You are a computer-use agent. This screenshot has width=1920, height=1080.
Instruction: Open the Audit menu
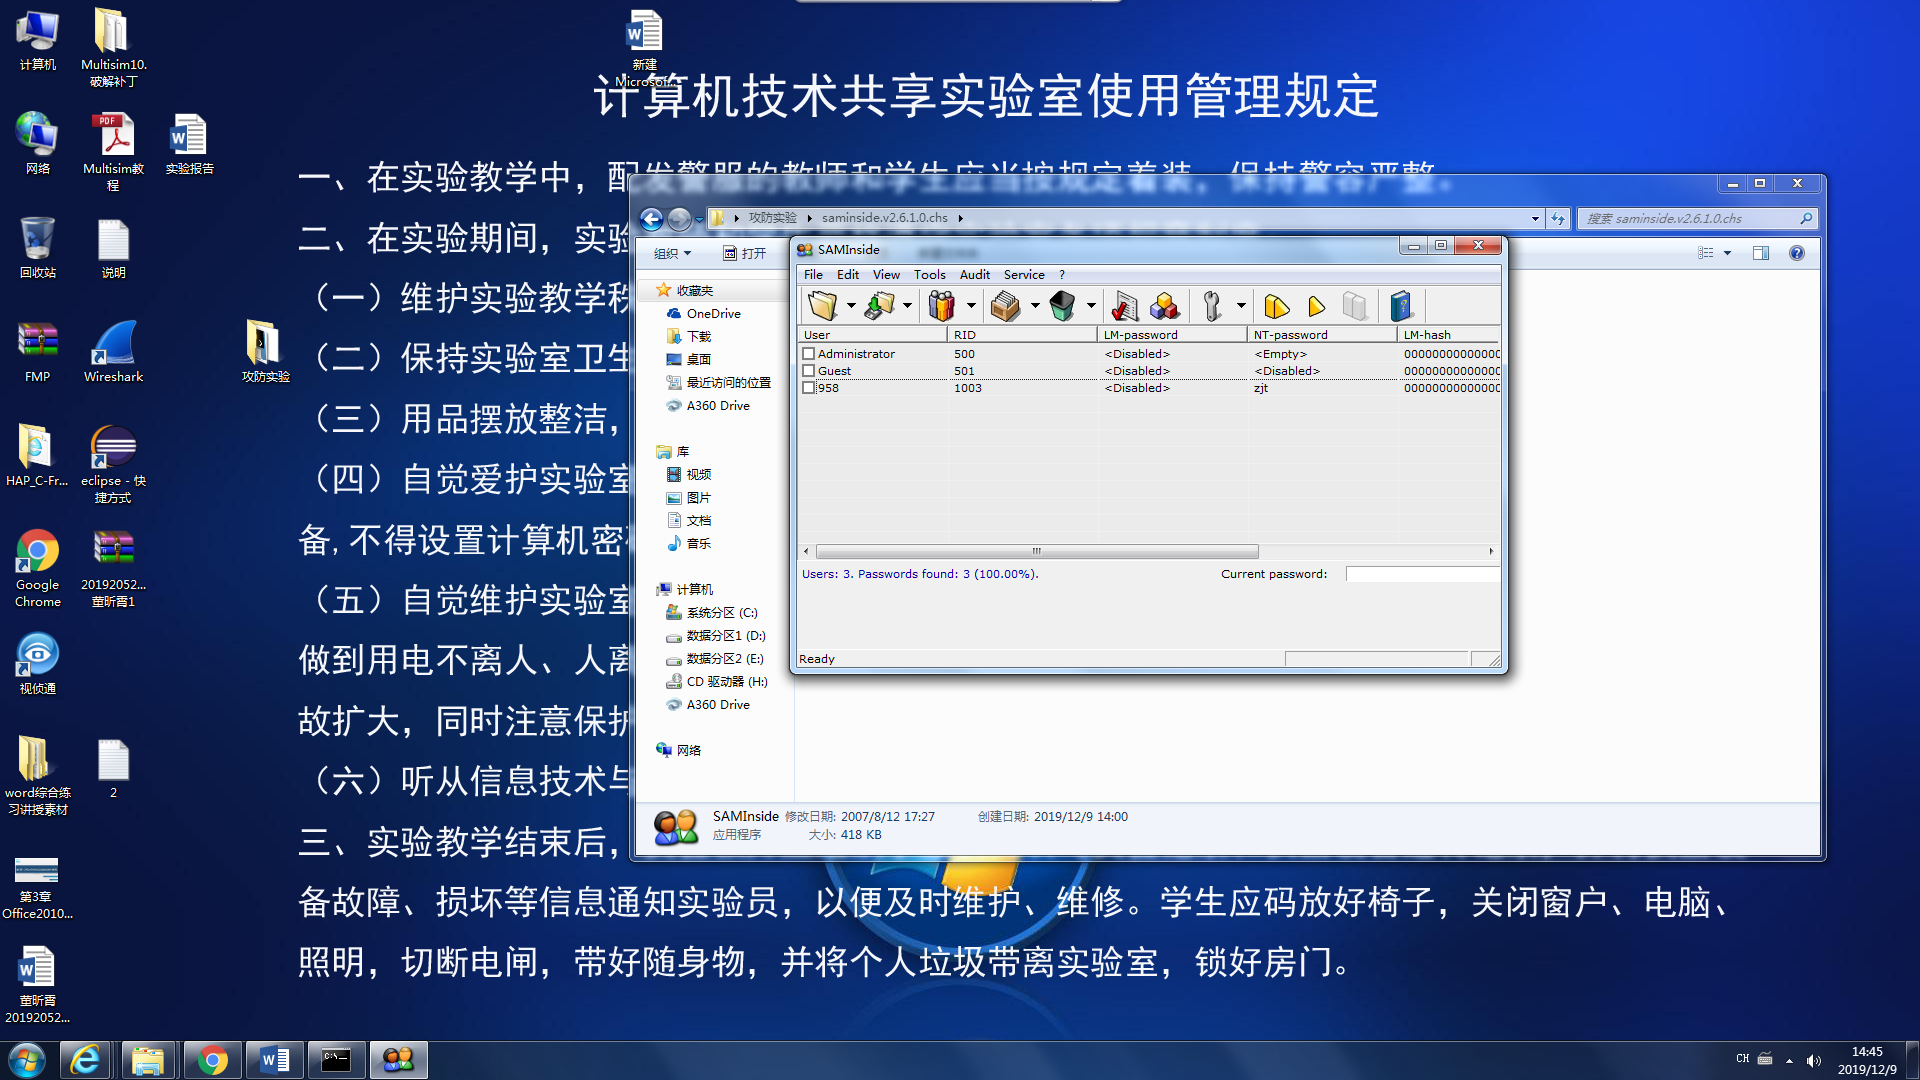(x=974, y=275)
